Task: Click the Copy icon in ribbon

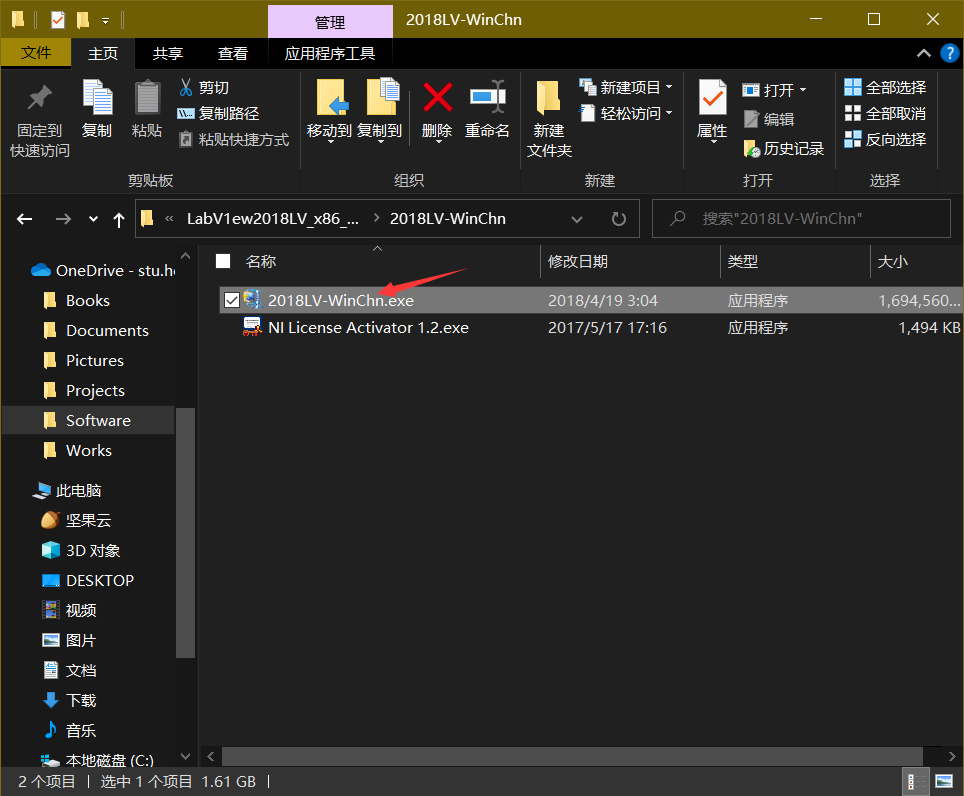Action: (x=97, y=97)
